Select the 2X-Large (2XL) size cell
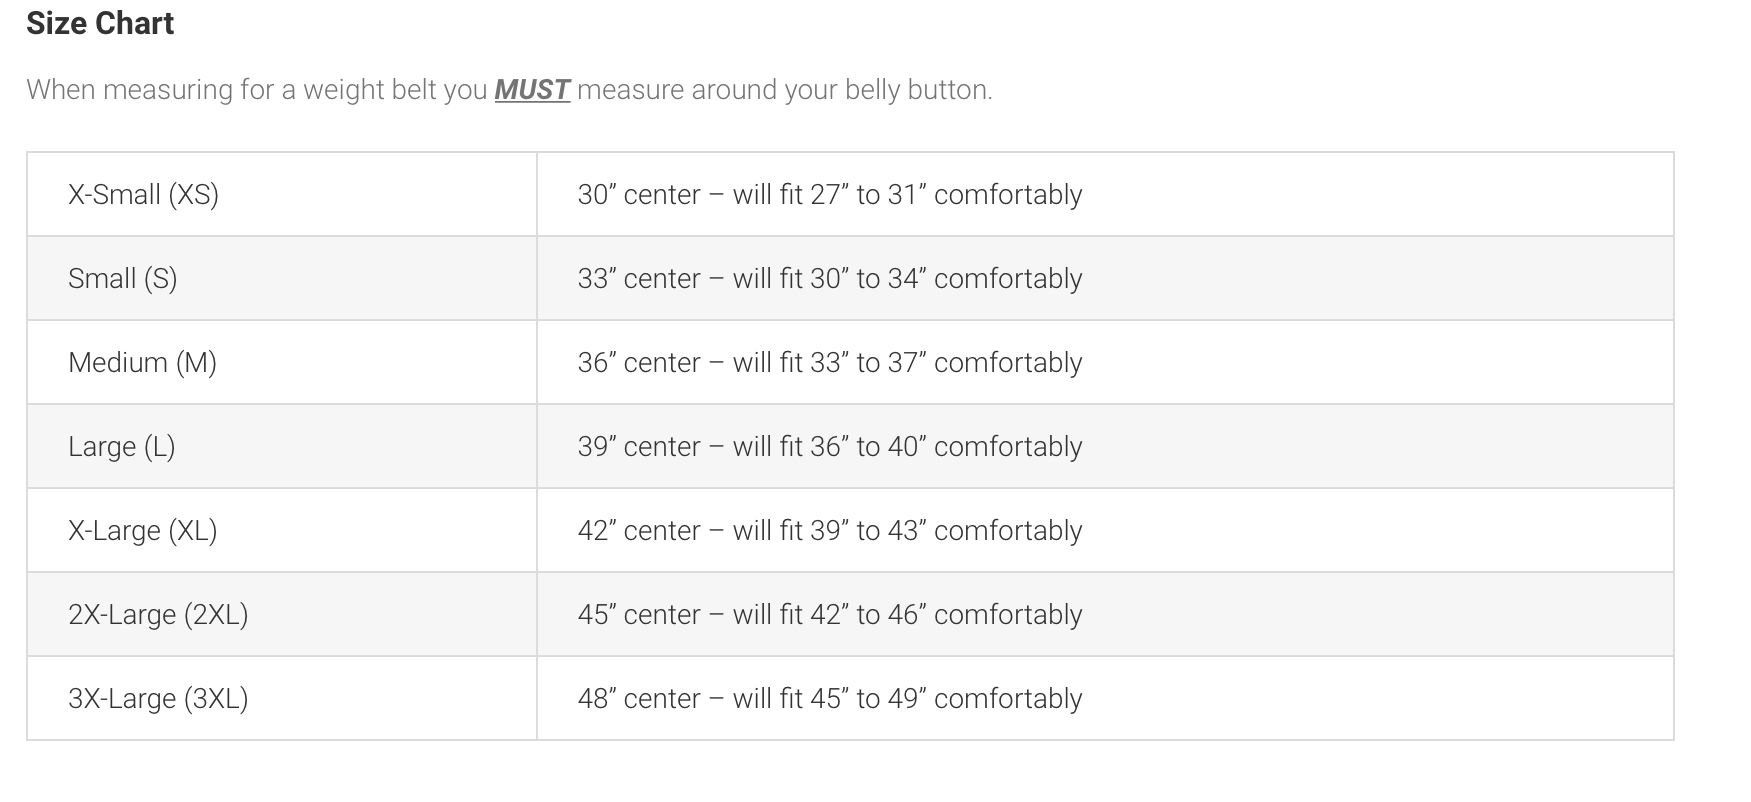The height and width of the screenshot is (802, 1751). pos(282,614)
